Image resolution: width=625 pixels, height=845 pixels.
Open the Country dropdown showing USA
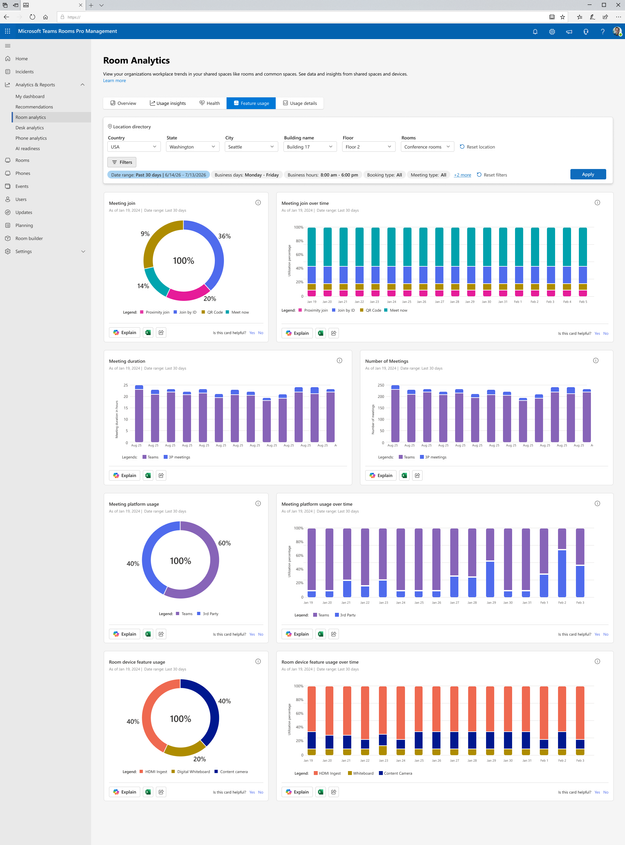coord(134,147)
